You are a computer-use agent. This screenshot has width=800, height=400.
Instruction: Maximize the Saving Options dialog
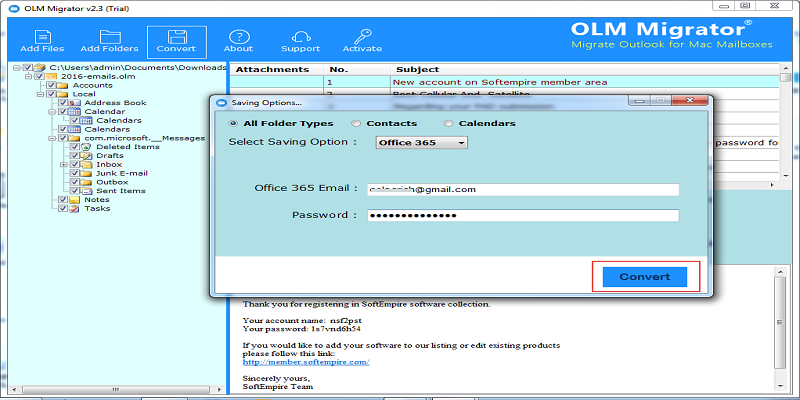660,101
